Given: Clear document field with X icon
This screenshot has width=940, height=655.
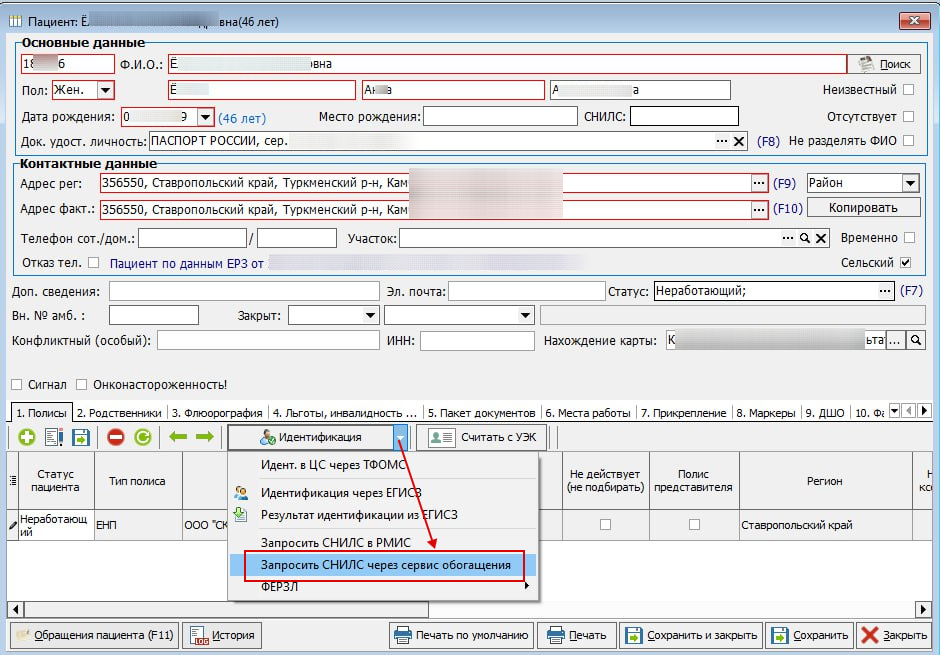Looking at the screenshot, I should (x=739, y=141).
